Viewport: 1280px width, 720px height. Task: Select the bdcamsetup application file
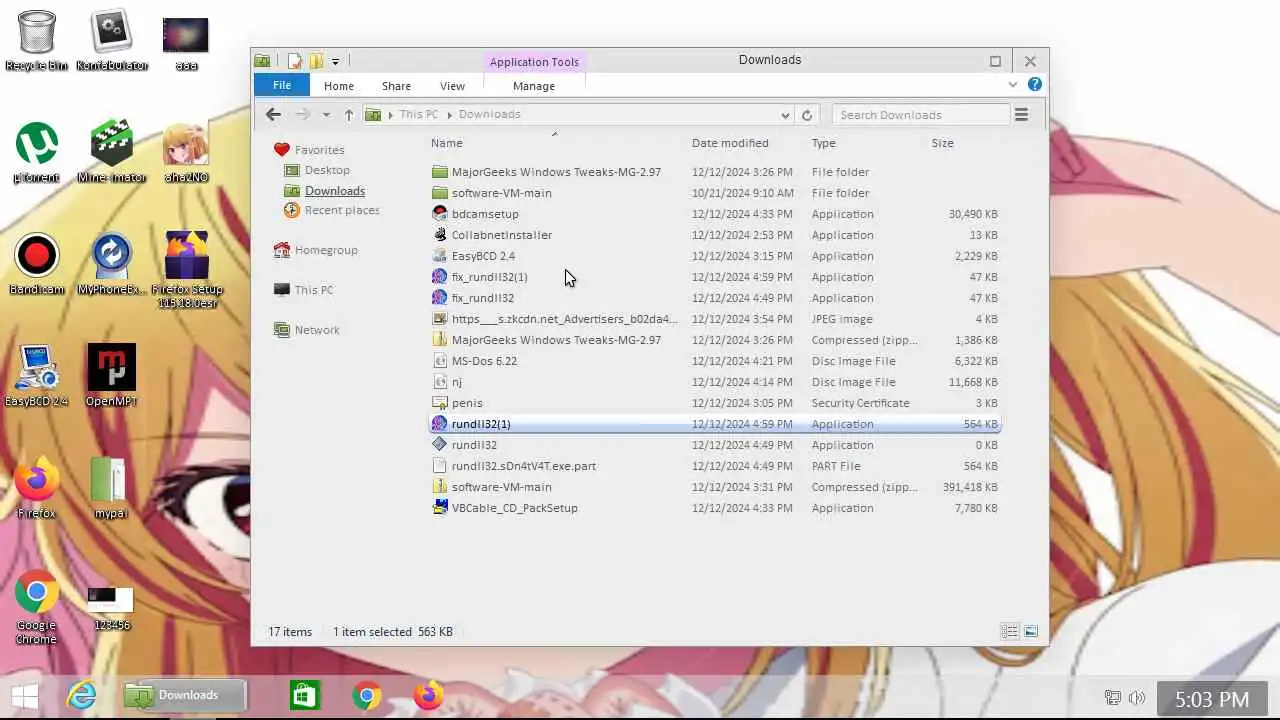point(485,214)
